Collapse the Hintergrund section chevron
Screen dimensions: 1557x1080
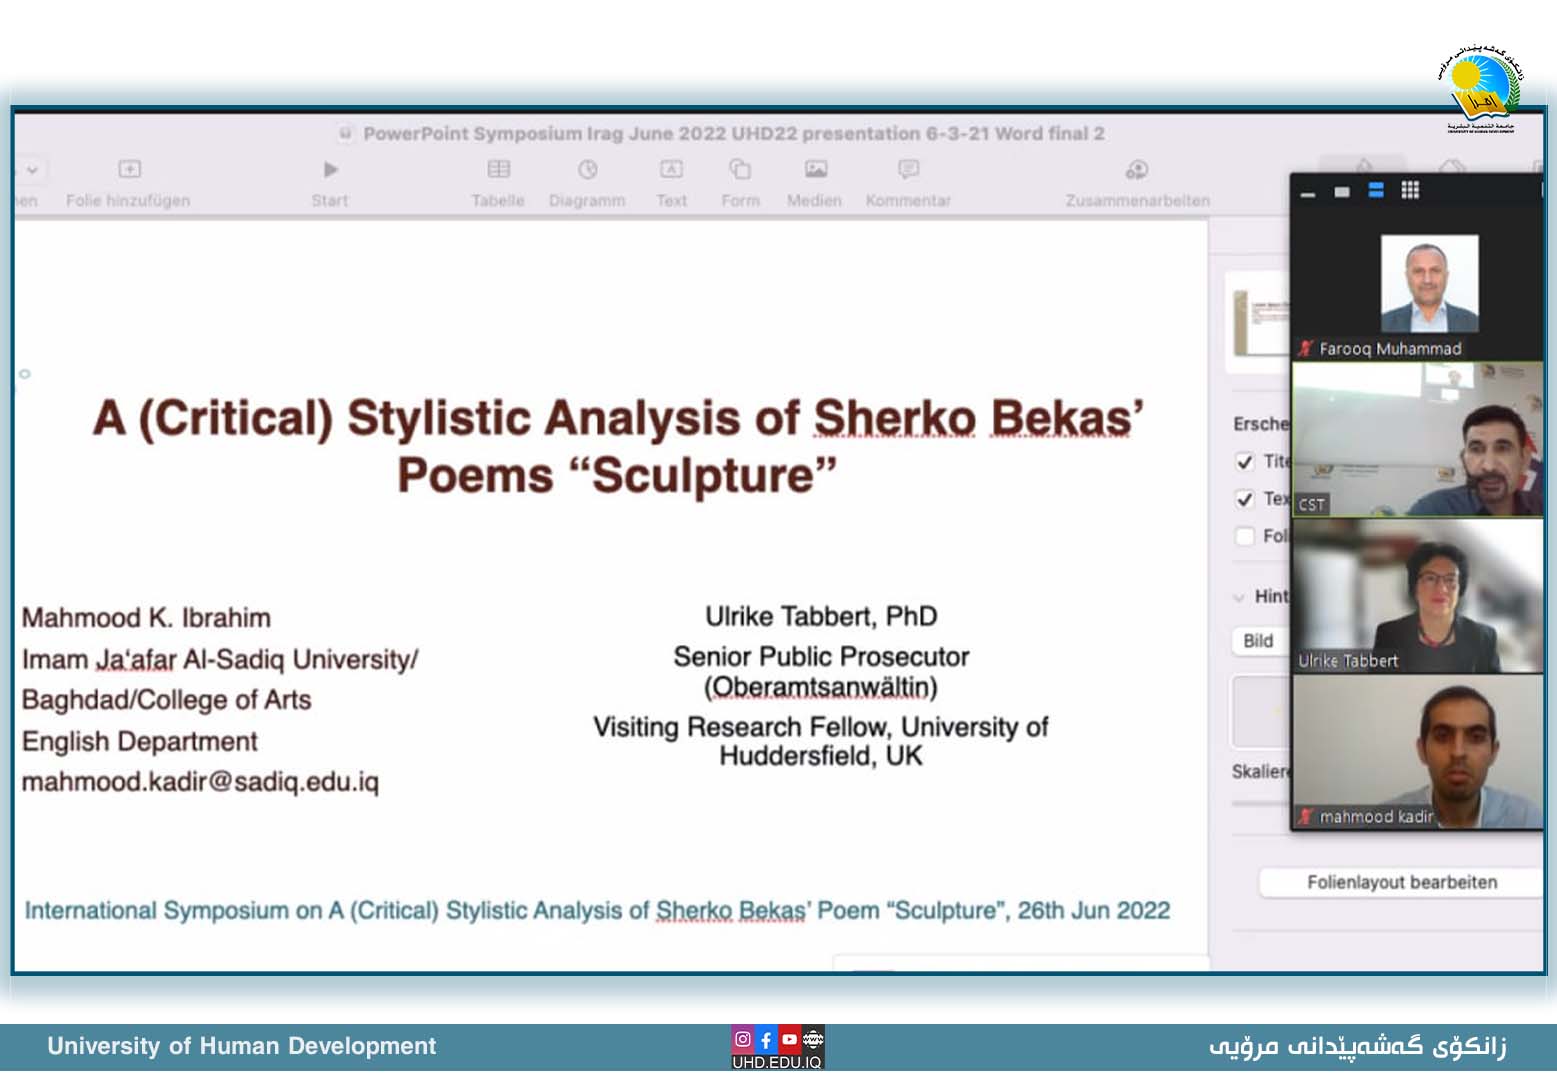click(1239, 597)
